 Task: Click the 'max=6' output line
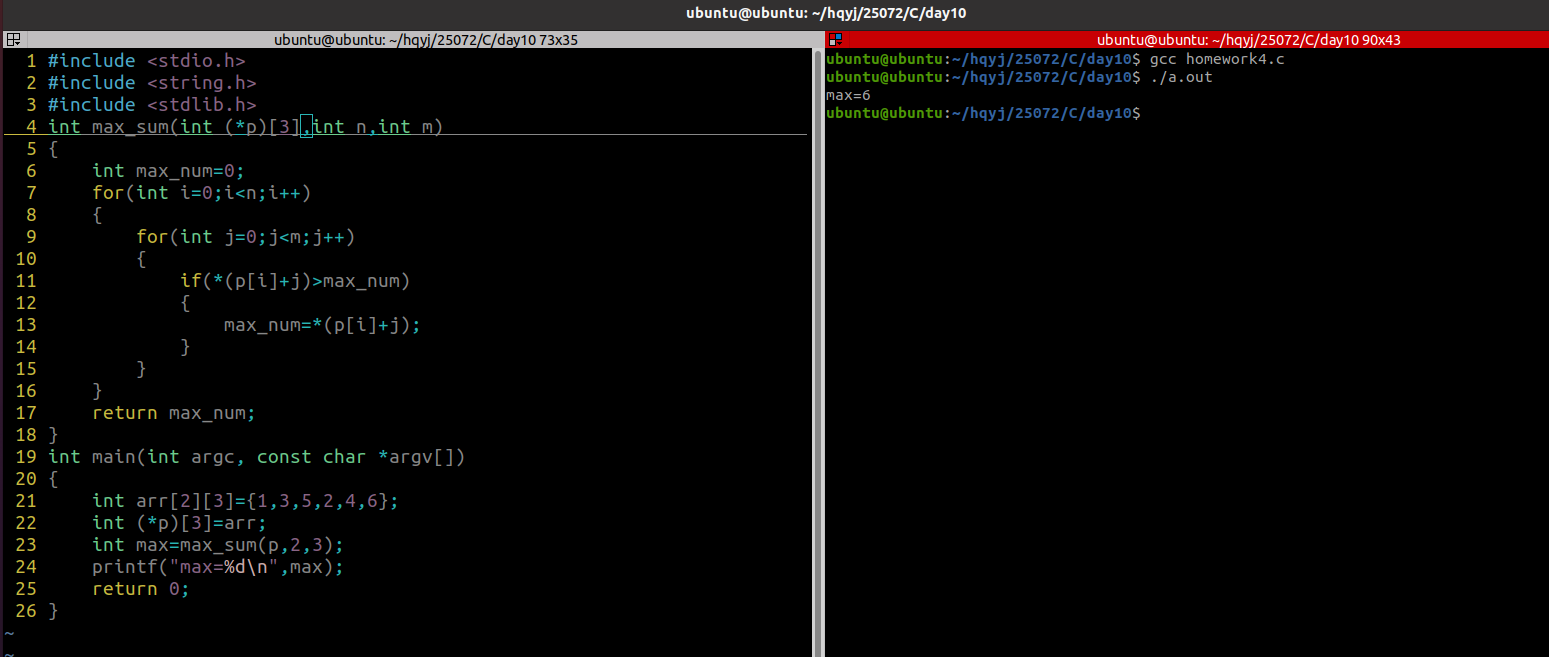coord(848,95)
